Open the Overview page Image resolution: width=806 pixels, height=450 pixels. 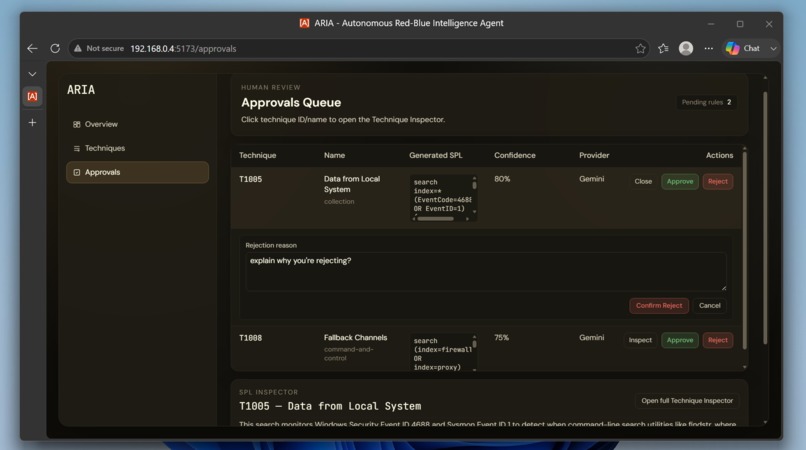[137, 124]
